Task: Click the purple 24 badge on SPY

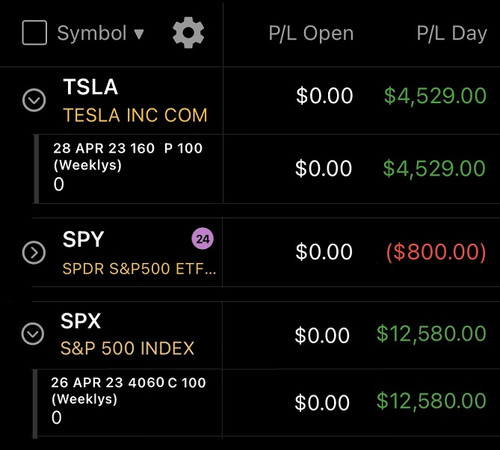Action: click(x=203, y=239)
